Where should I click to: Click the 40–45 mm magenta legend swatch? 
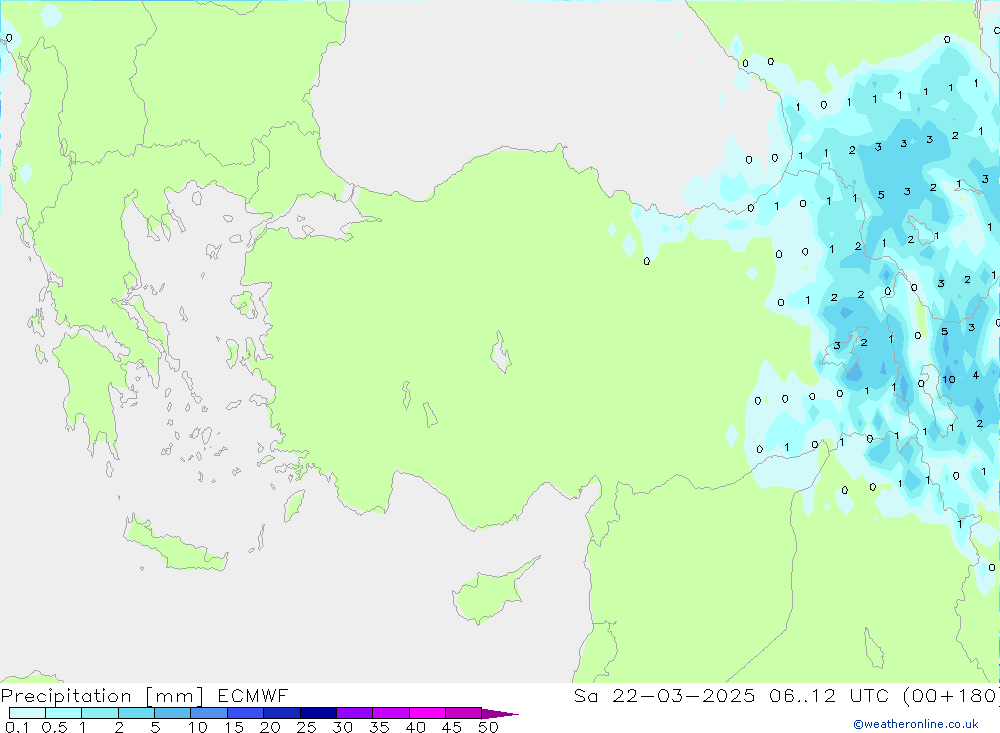click(x=427, y=713)
